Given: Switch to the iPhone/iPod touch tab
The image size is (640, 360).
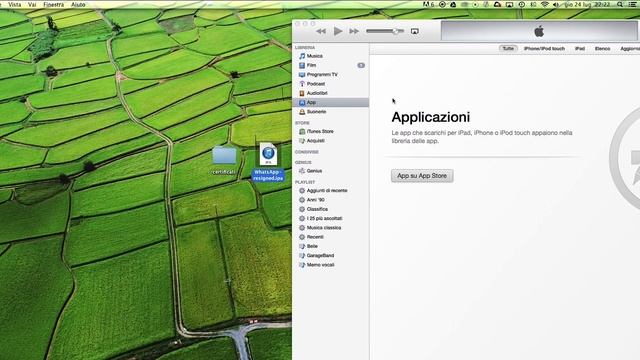Looking at the screenshot, I should [x=544, y=49].
